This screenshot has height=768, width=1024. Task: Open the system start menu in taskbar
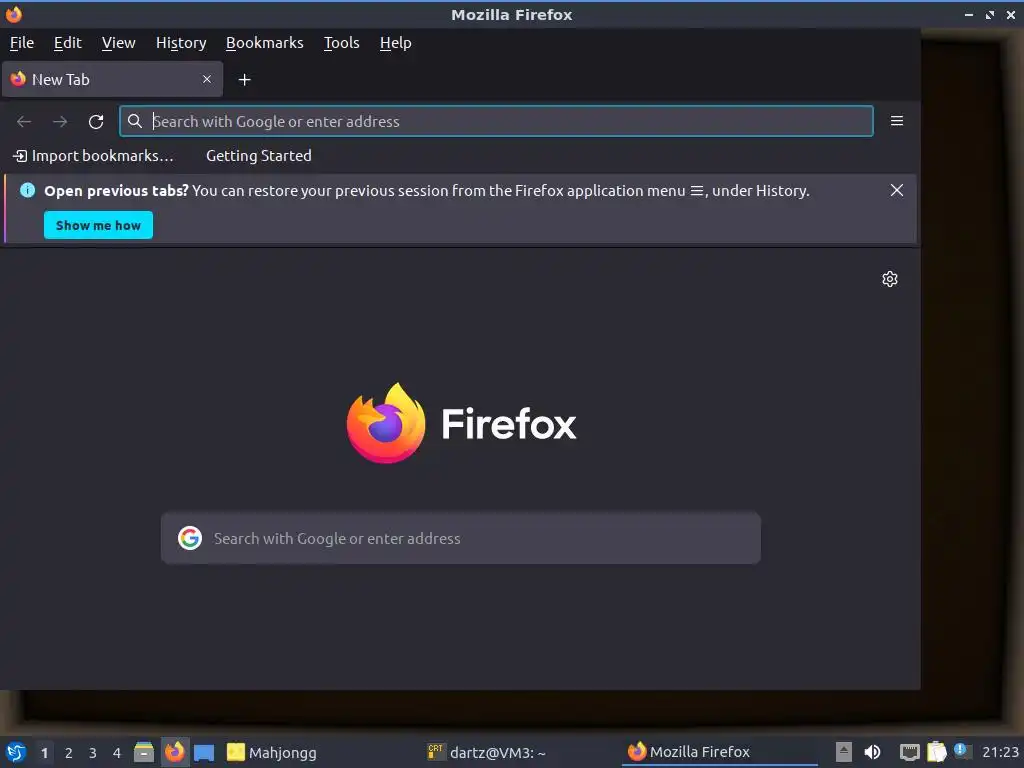[x=16, y=752]
